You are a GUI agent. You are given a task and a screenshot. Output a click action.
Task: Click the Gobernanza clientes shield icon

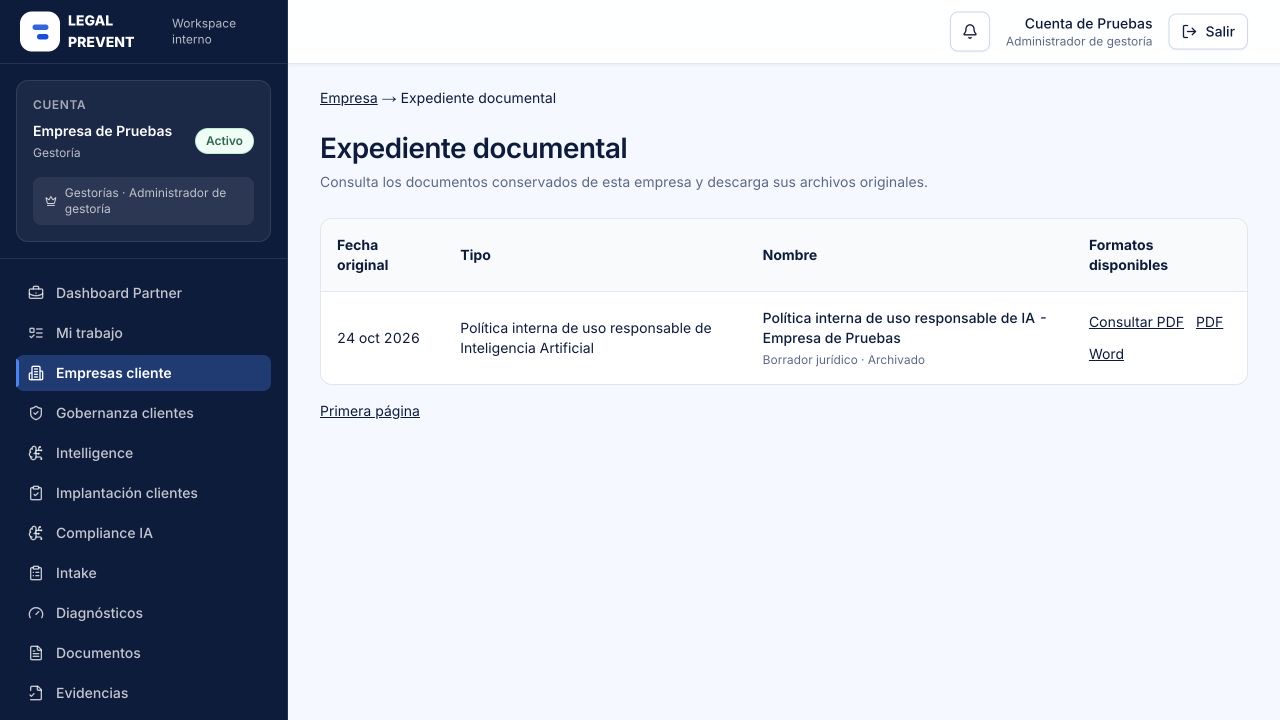pyautogui.click(x=36, y=413)
